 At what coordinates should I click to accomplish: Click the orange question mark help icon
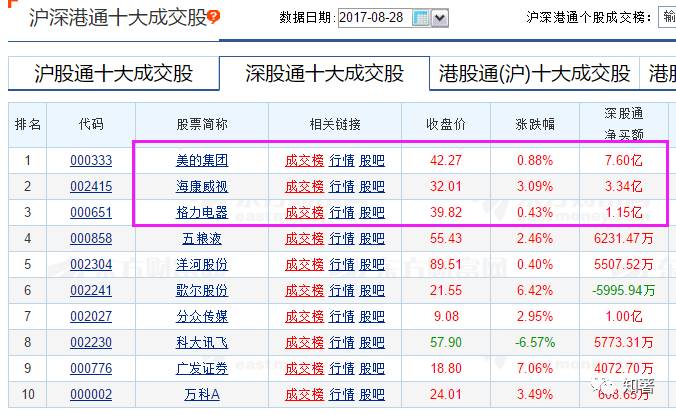coord(213,17)
